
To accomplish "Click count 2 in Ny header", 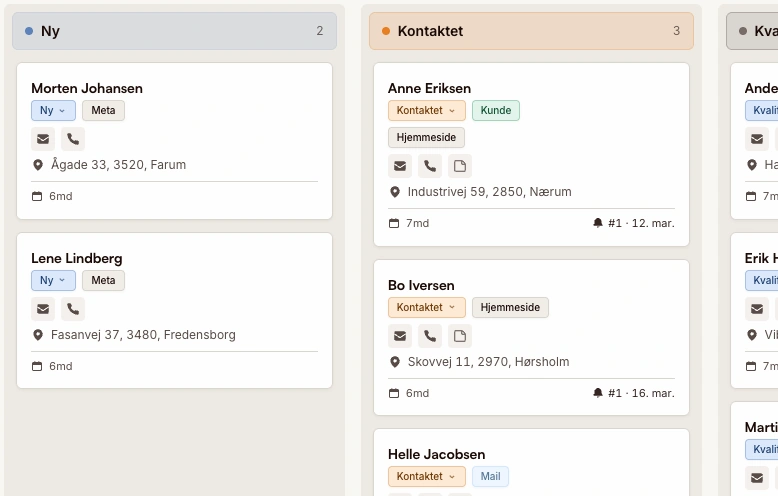I will coord(320,31).
